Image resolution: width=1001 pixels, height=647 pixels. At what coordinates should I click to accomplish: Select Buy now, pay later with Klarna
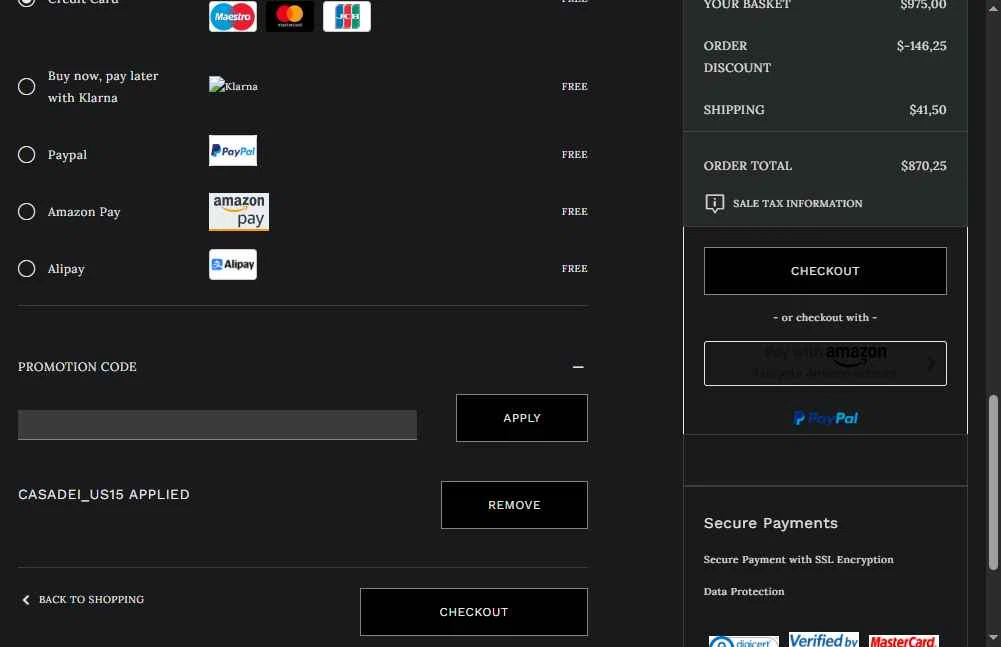pyautogui.click(x=26, y=86)
